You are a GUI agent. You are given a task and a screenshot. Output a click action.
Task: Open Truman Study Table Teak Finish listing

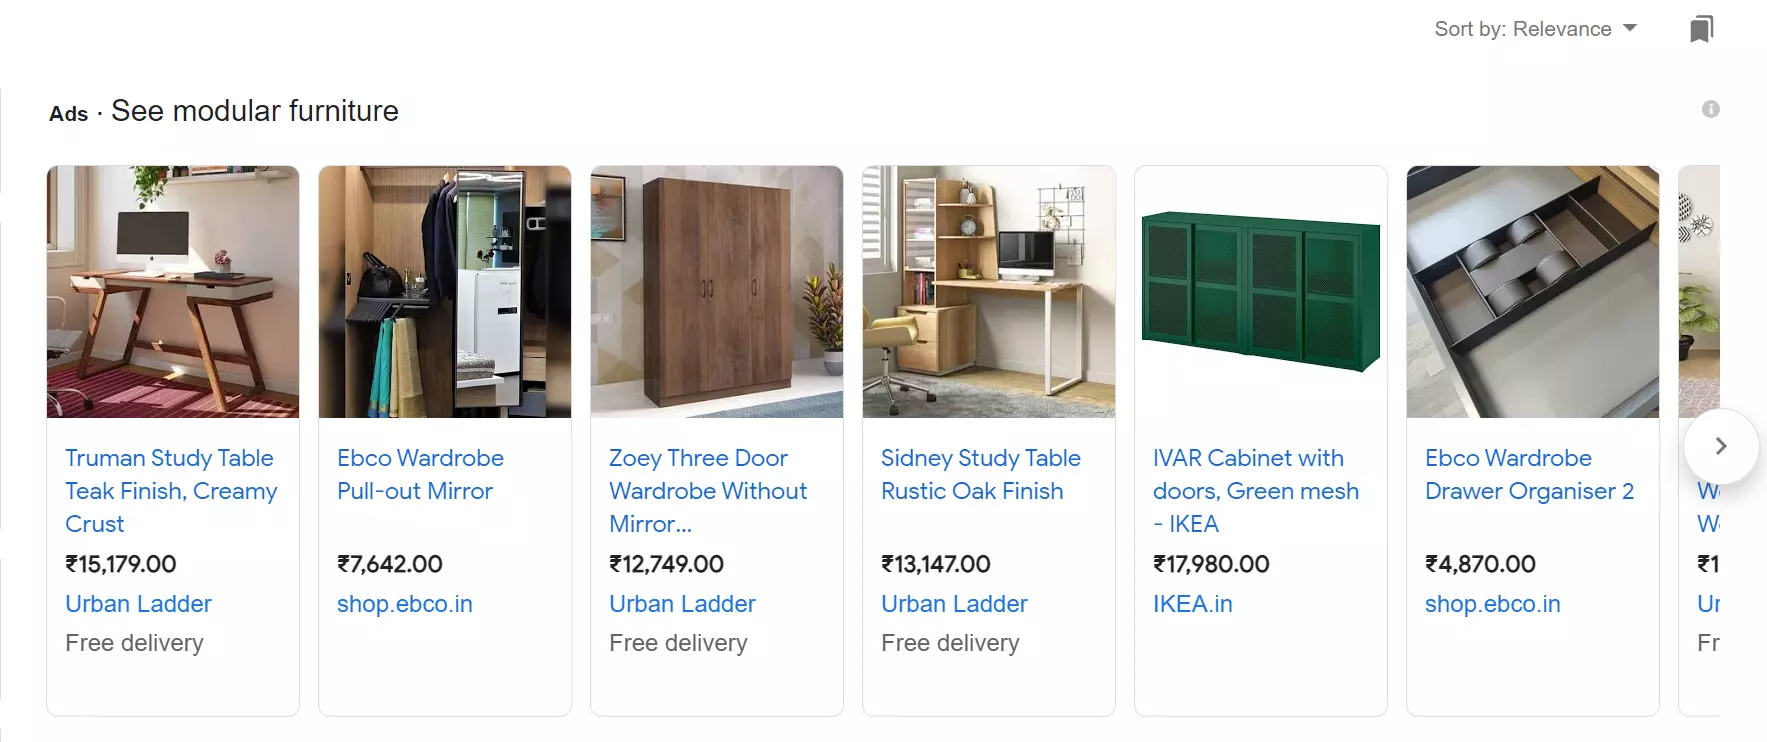171,491
